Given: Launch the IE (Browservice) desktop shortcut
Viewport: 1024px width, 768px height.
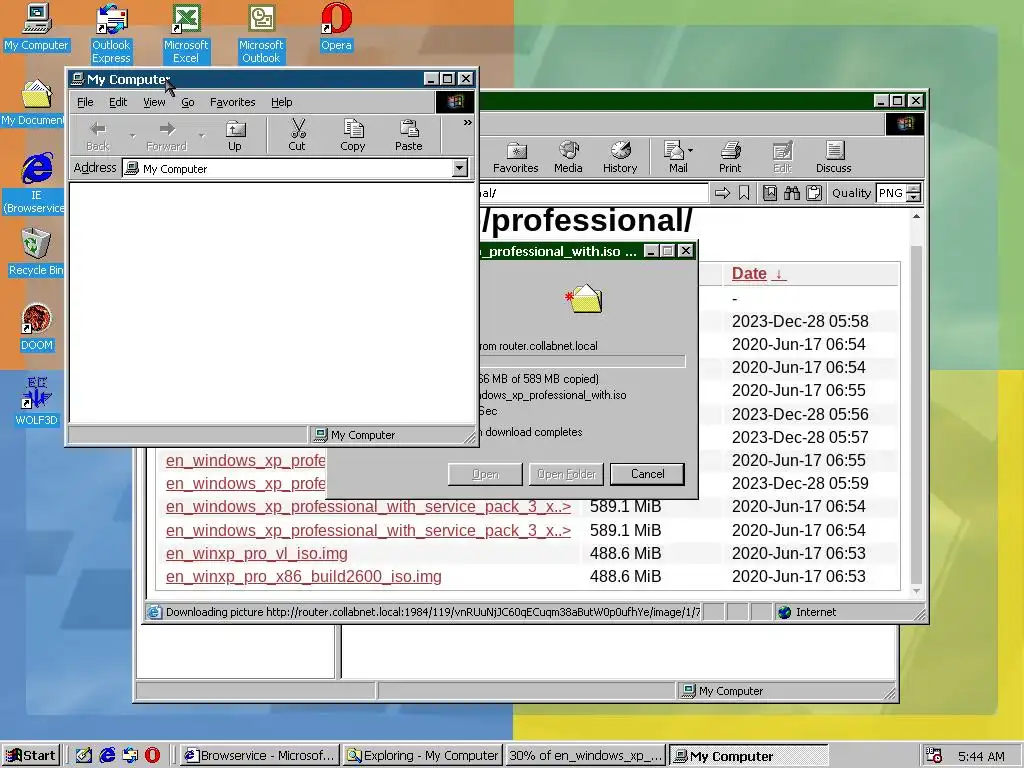Looking at the screenshot, I should pyautogui.click(x=35, y=184).
